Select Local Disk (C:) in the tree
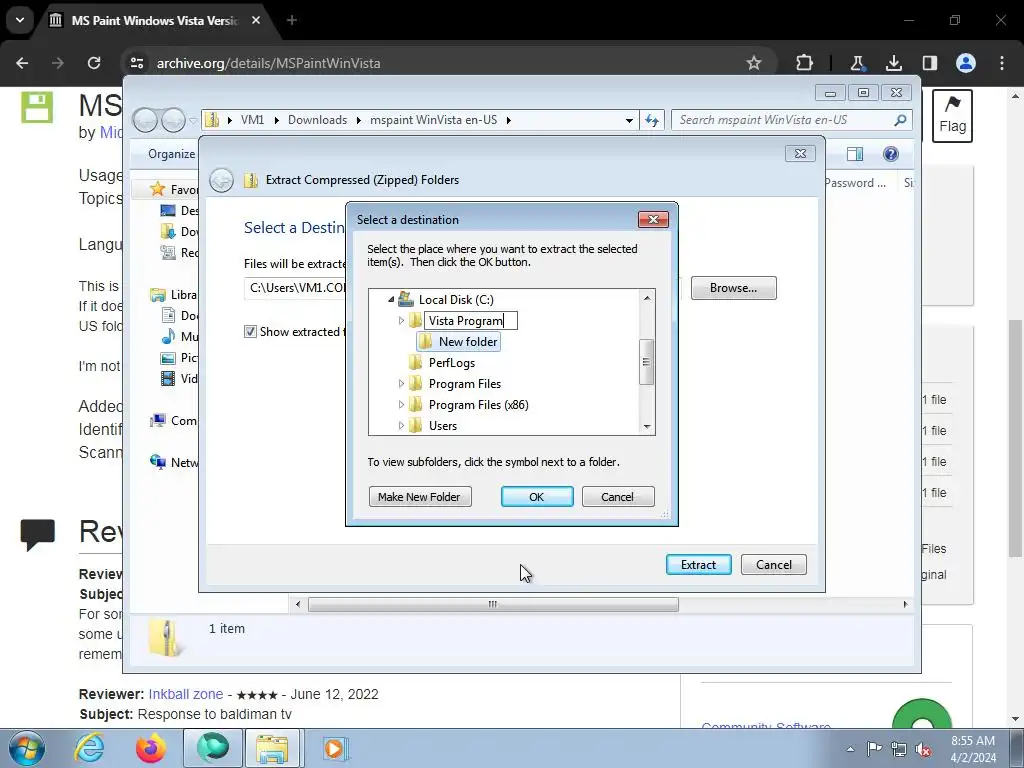1024x768 pixels. (x=456, y=300)
